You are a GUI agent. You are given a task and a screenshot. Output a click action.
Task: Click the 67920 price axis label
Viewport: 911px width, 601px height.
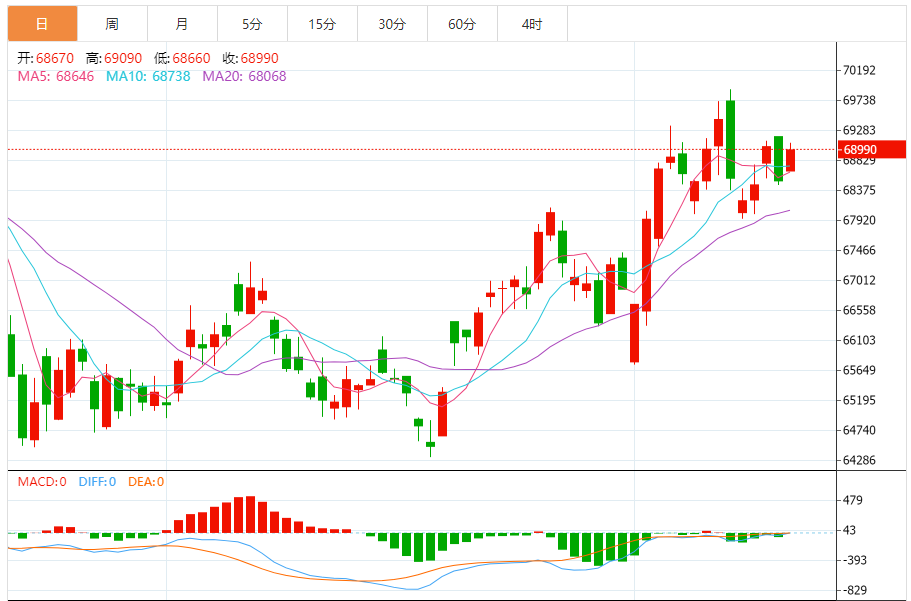click(859, 220)
